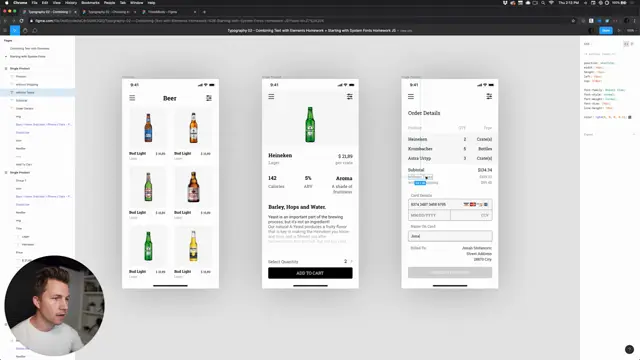The image size is (640, 360).
Task: Open the zoom level dropdown in Figma
Action: point(631,31)
